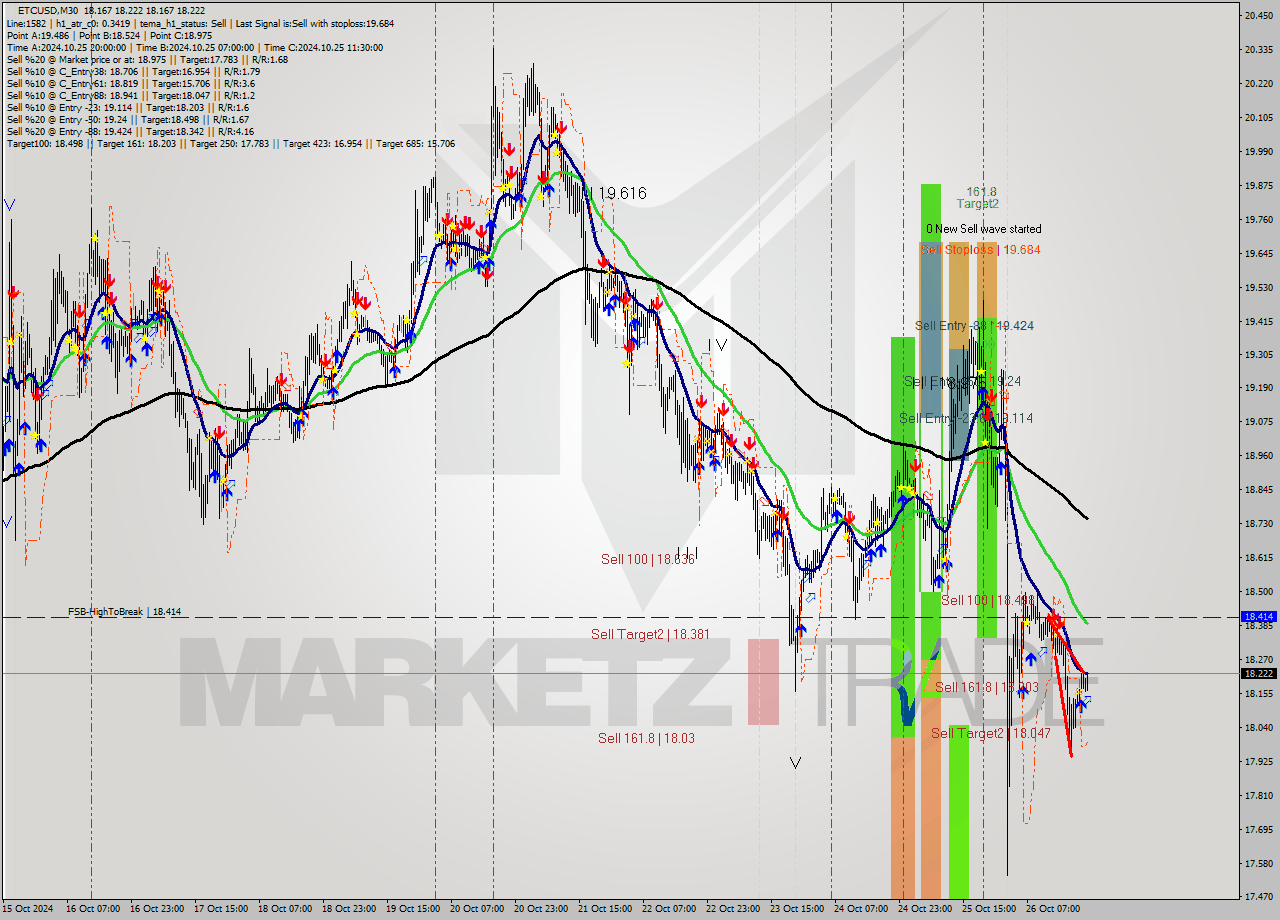Click the 19.616 price label on chart

pos(621,193)
